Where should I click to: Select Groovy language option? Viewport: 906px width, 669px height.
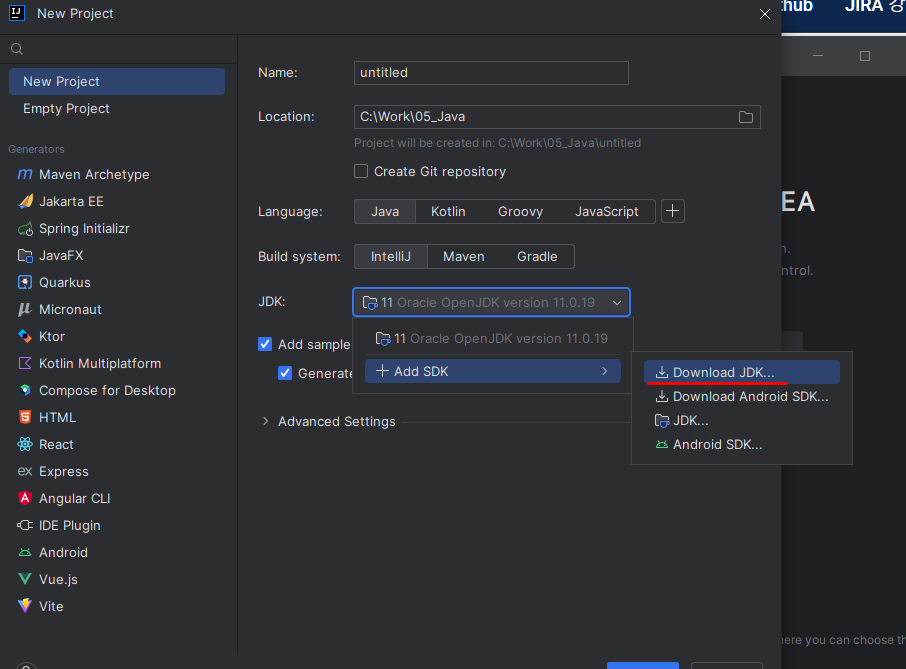520,211
